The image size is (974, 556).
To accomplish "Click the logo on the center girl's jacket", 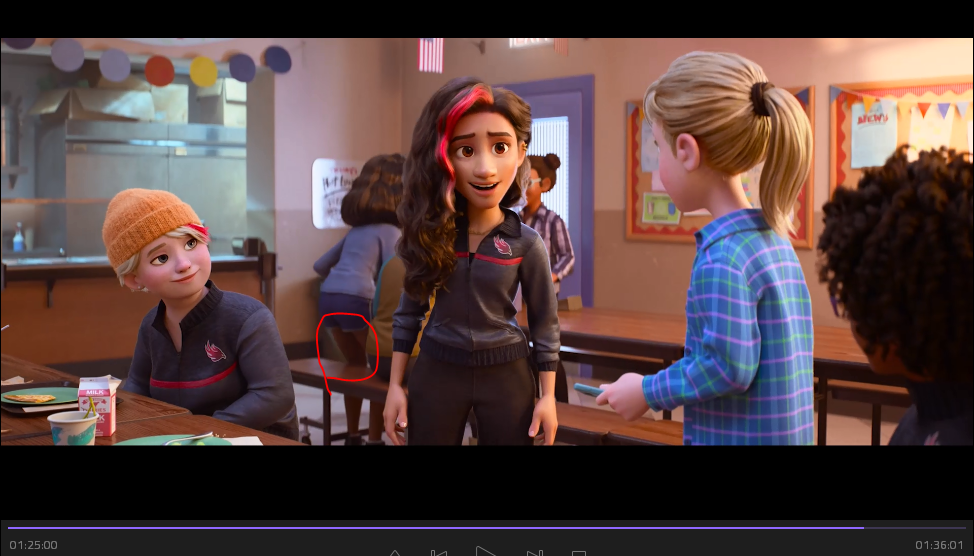I will point(503,246).
